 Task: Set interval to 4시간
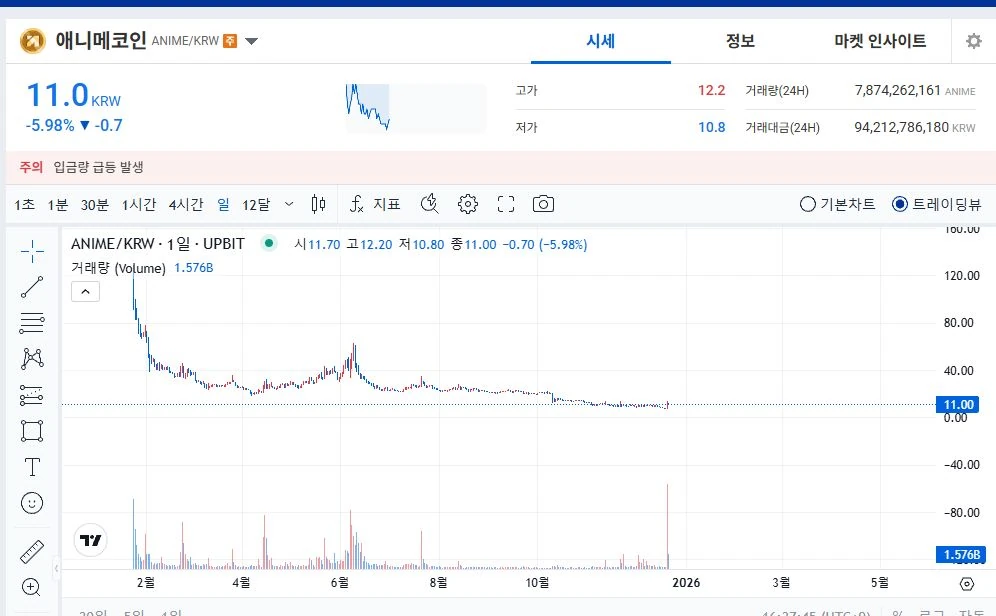click(185, 204)
